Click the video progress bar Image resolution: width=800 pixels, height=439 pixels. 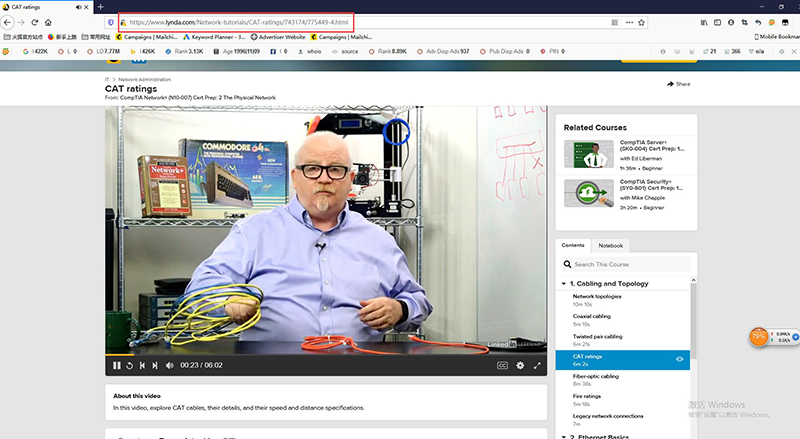(x=326, y=355)
